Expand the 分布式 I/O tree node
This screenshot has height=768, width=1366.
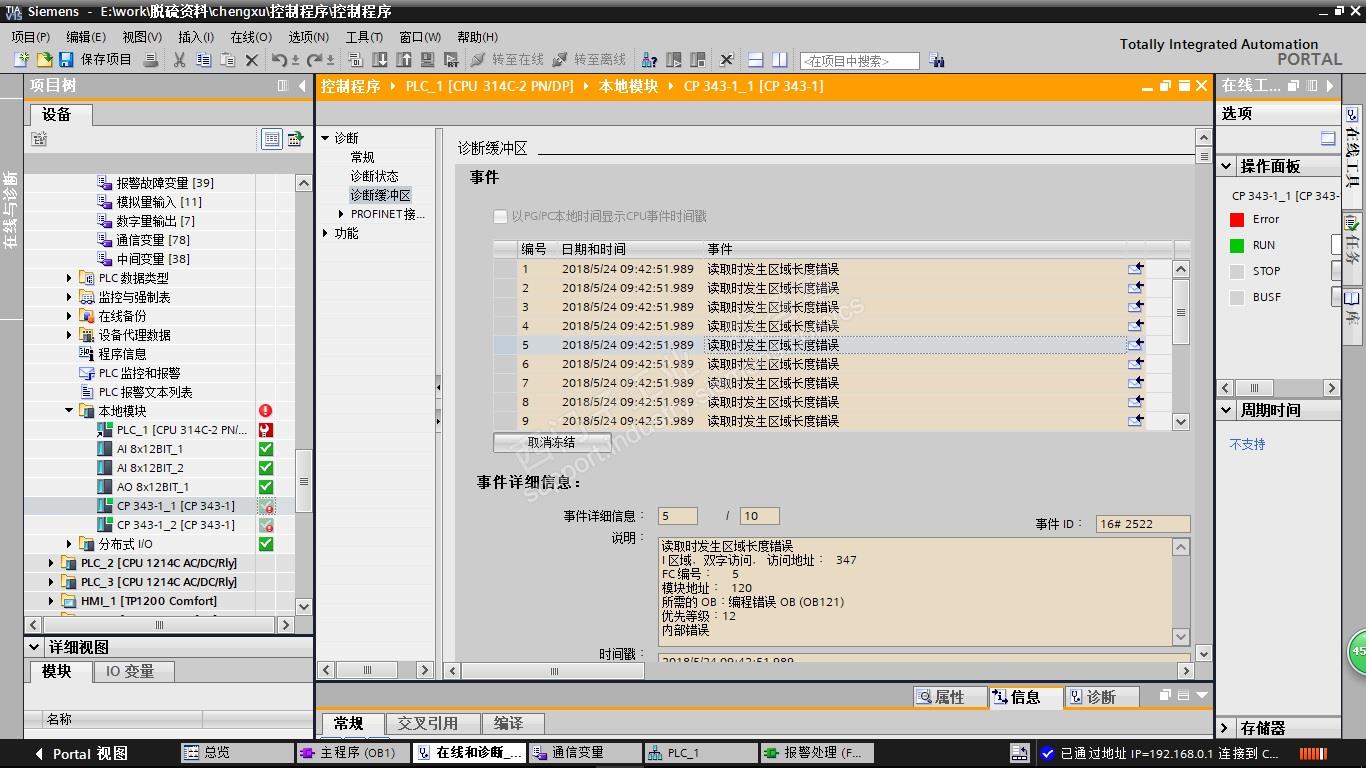[69, 544]
